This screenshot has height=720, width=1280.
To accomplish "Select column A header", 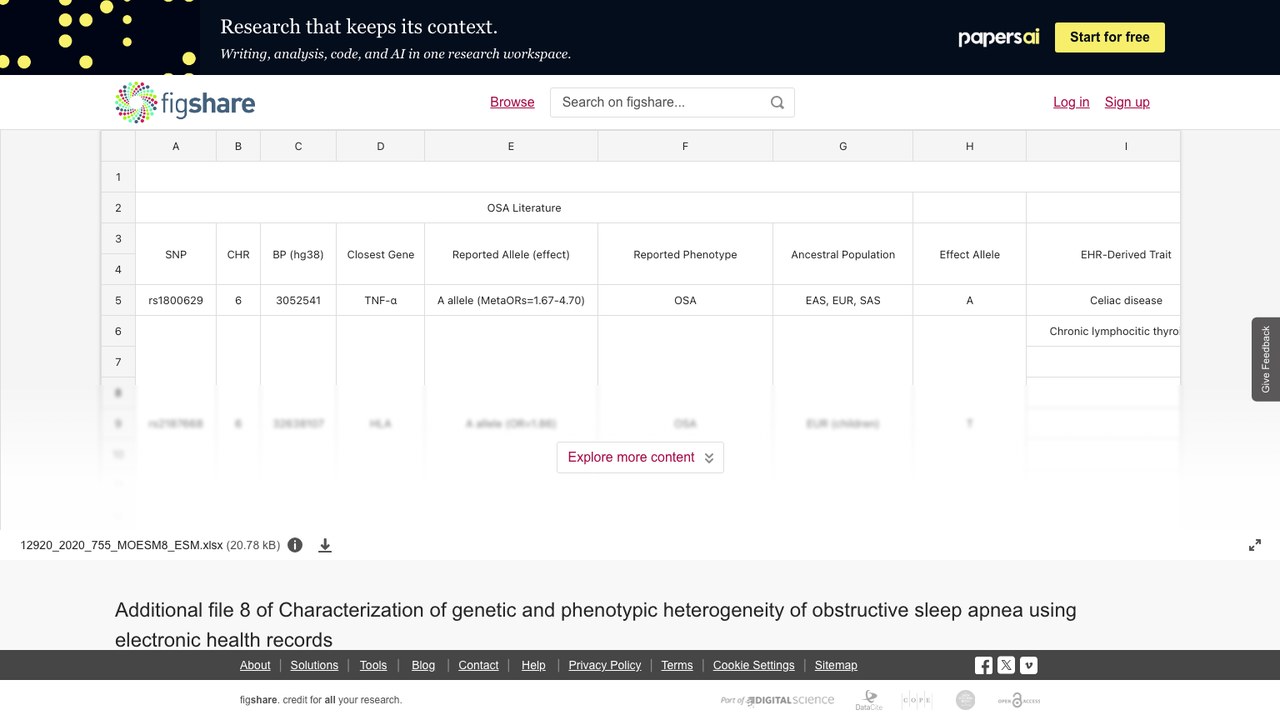I will click(176, 146).
